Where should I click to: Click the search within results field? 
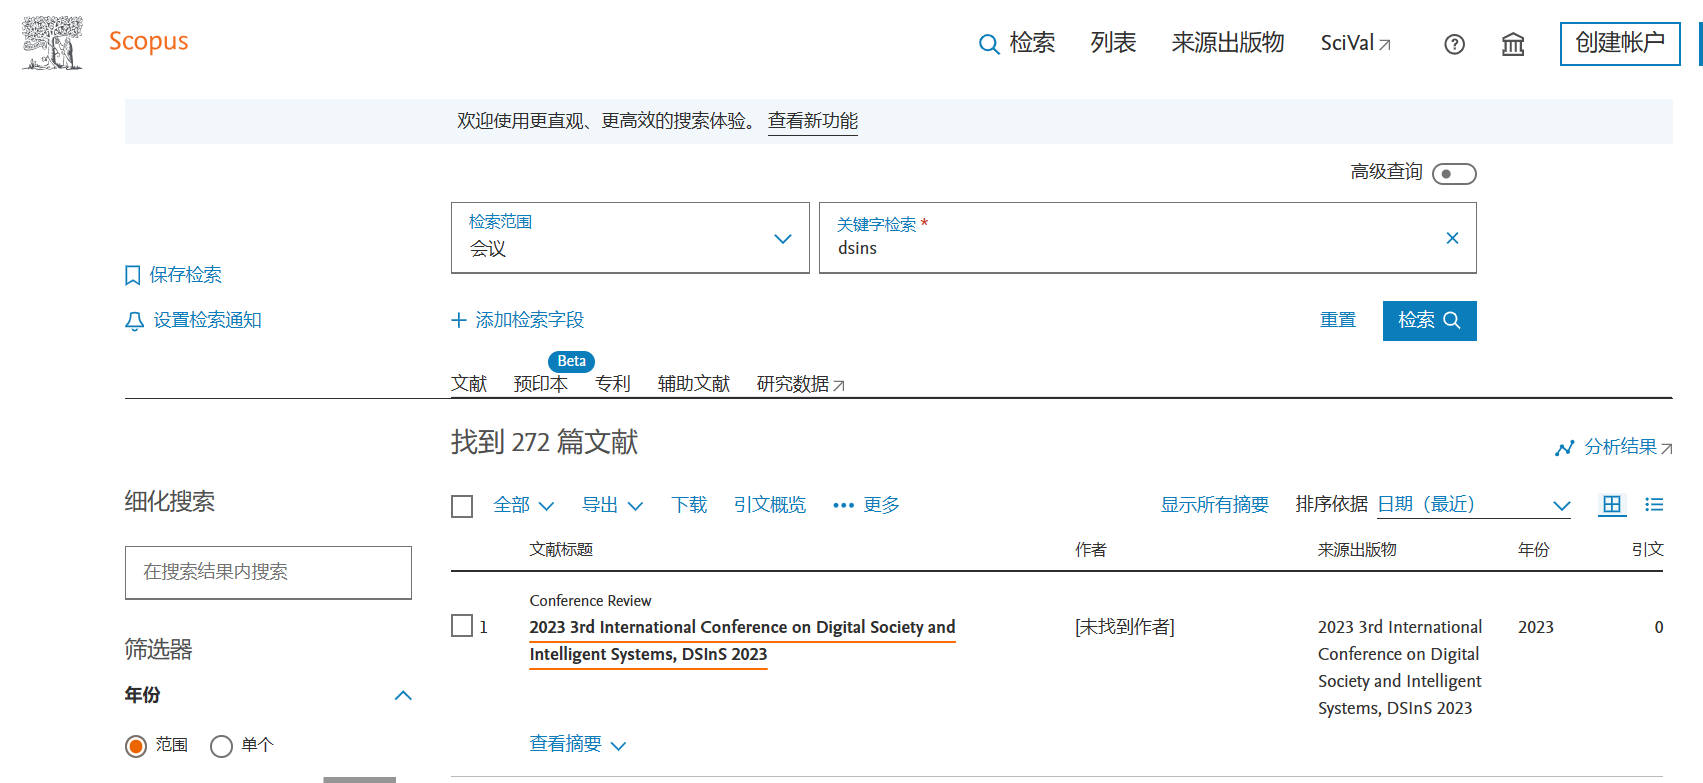point(268,572)
